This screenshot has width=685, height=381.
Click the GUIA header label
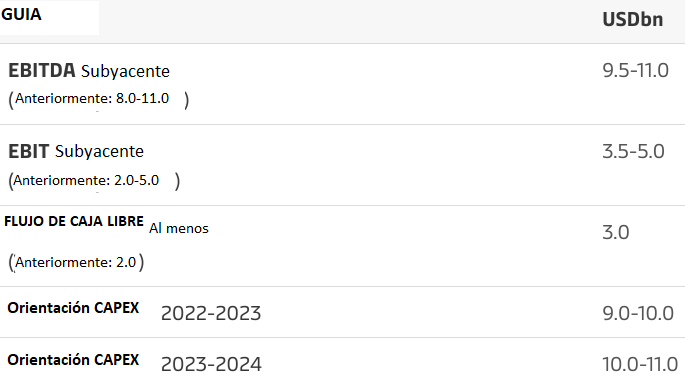coord(21,14)
